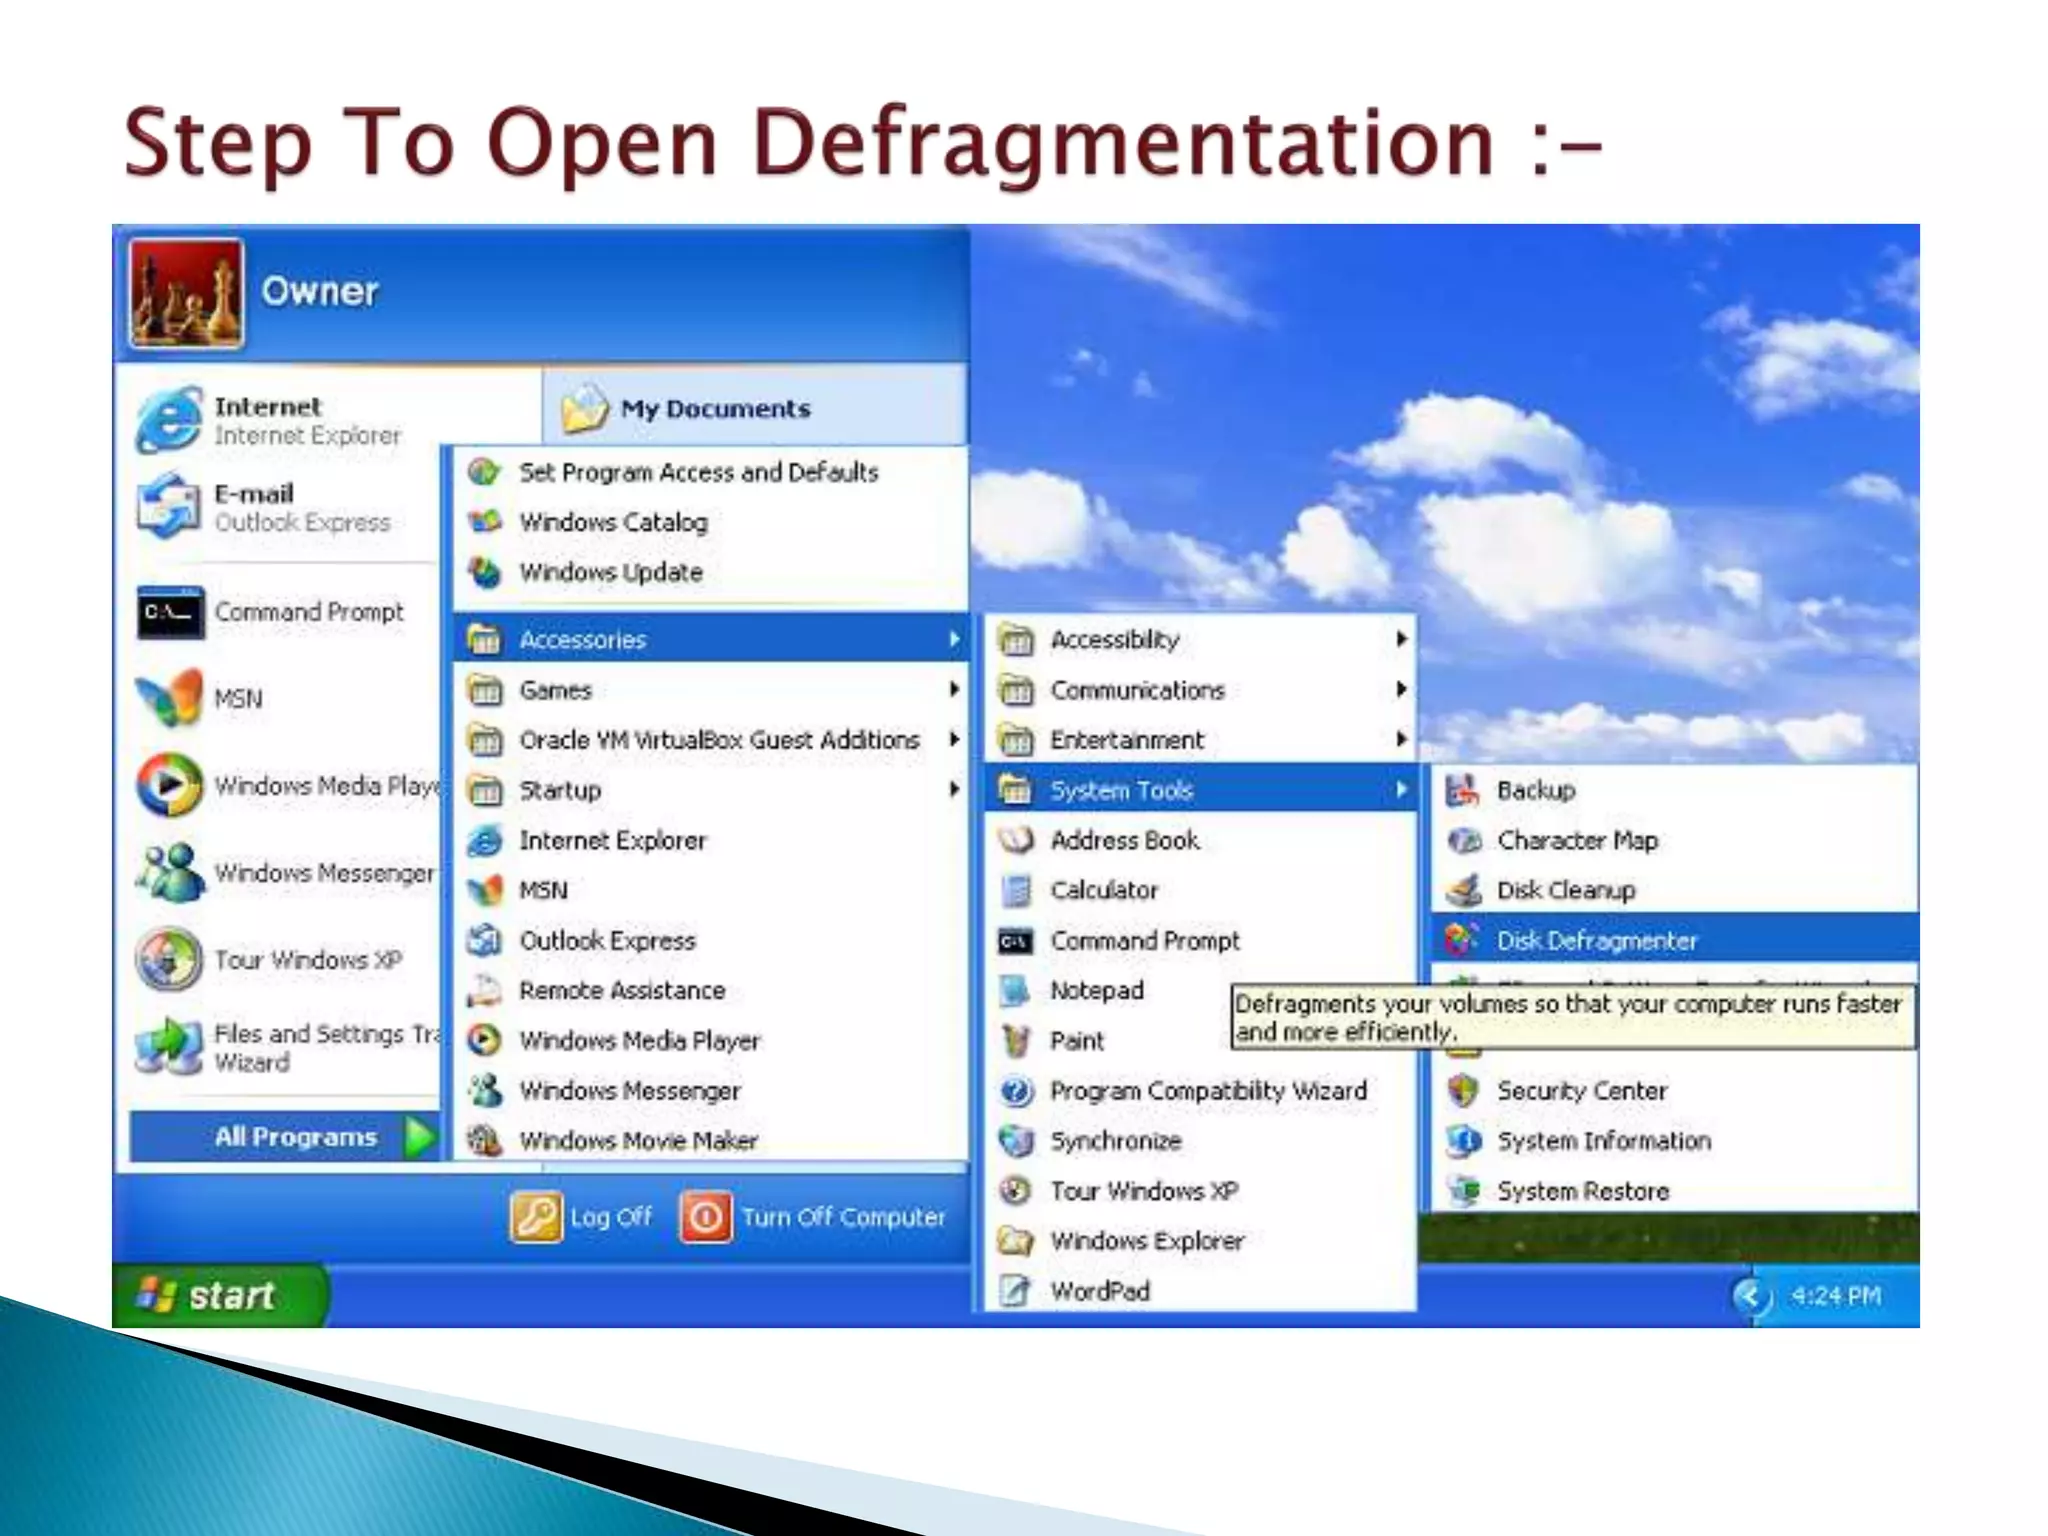Select System Restore menu entry
This screenshot has width=2048, height=1536.
pos(1582,1191)
